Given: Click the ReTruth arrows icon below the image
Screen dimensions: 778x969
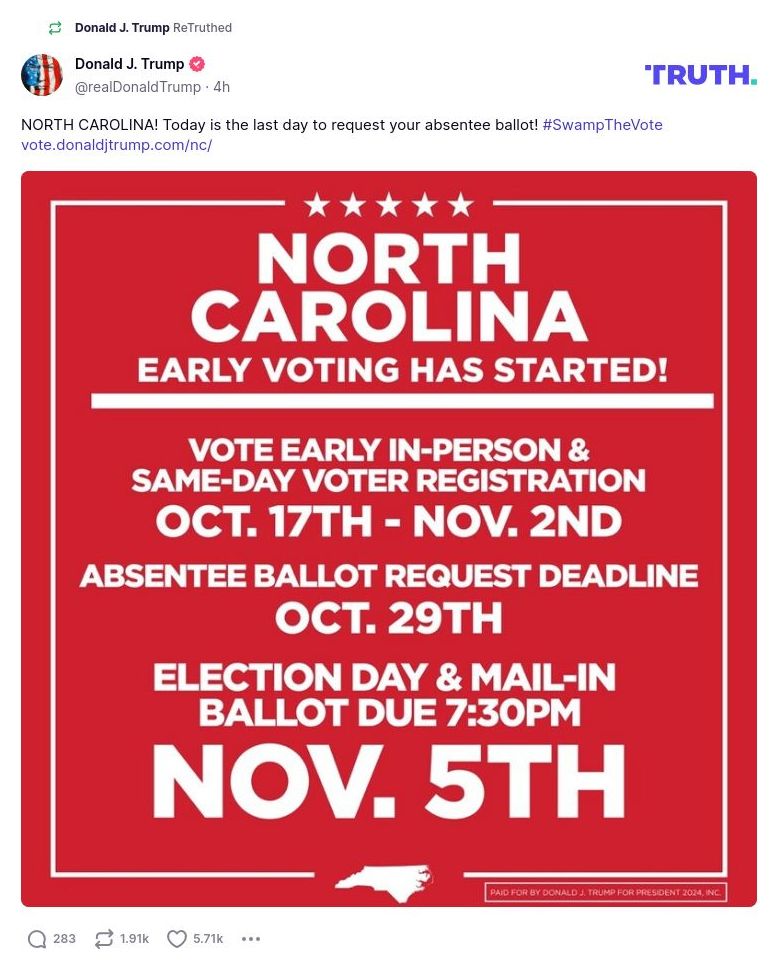Looking at the screenshot, I should click(x=104, y=939).
